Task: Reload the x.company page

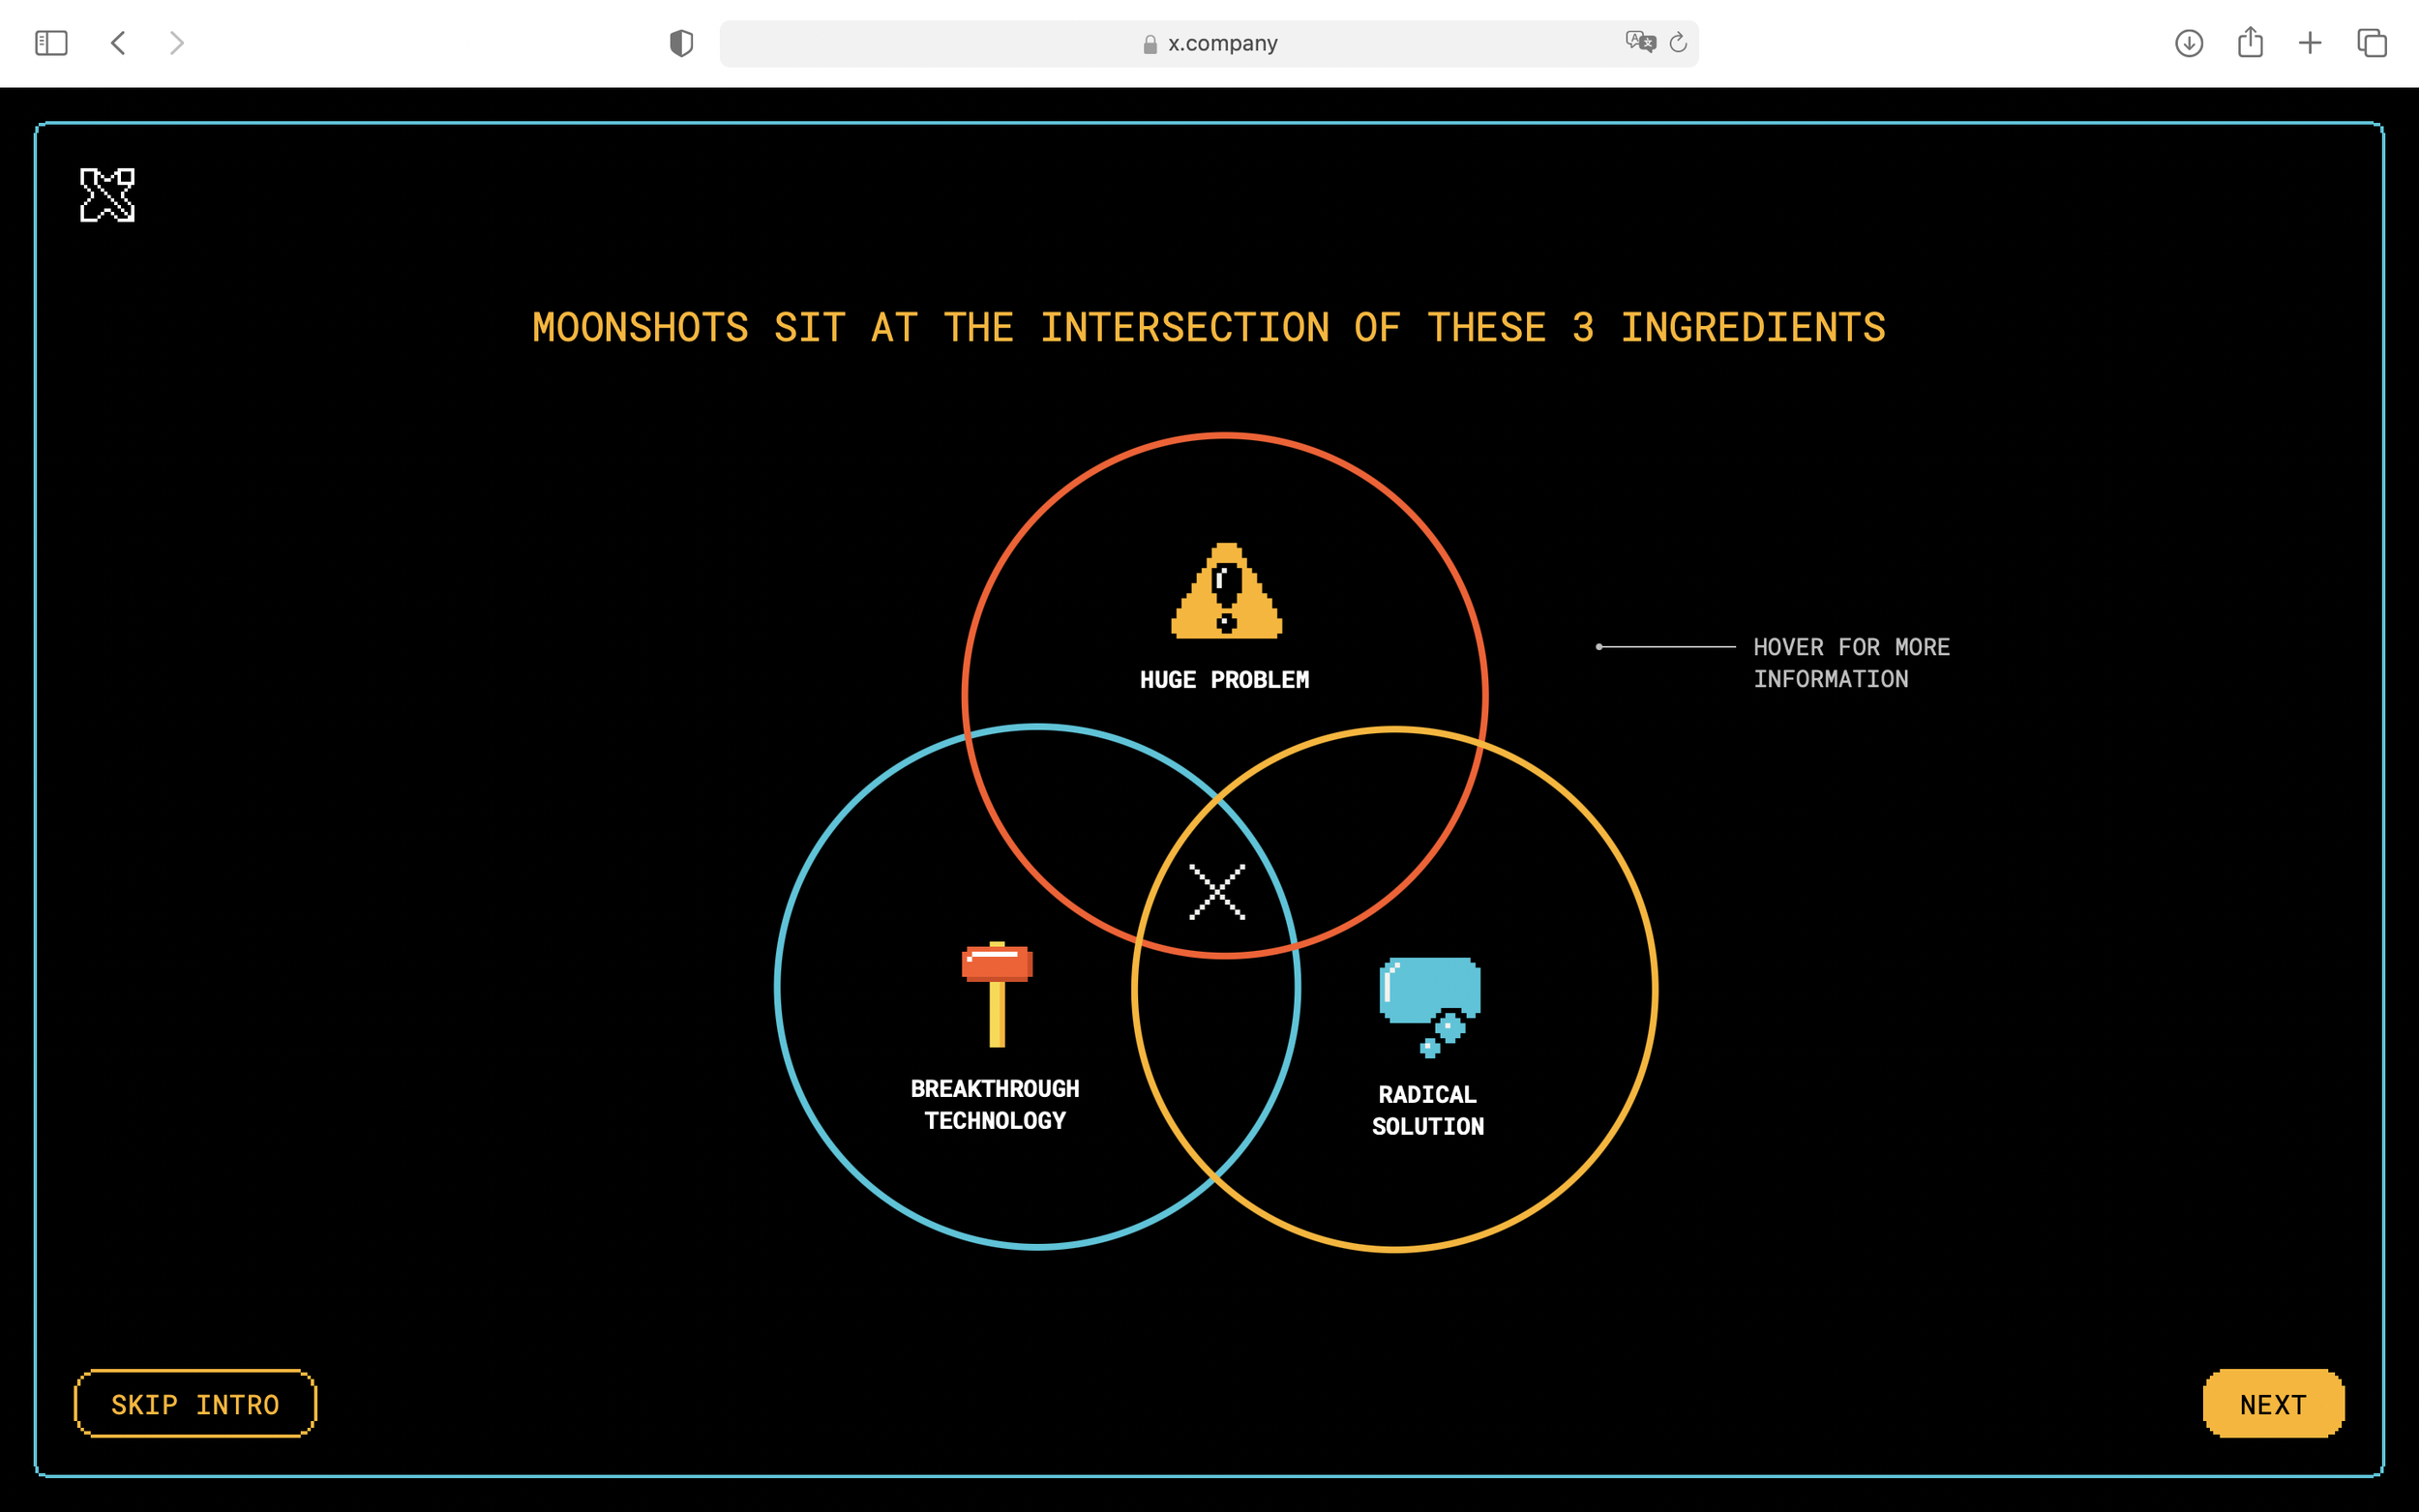Action: (1678, 42)
